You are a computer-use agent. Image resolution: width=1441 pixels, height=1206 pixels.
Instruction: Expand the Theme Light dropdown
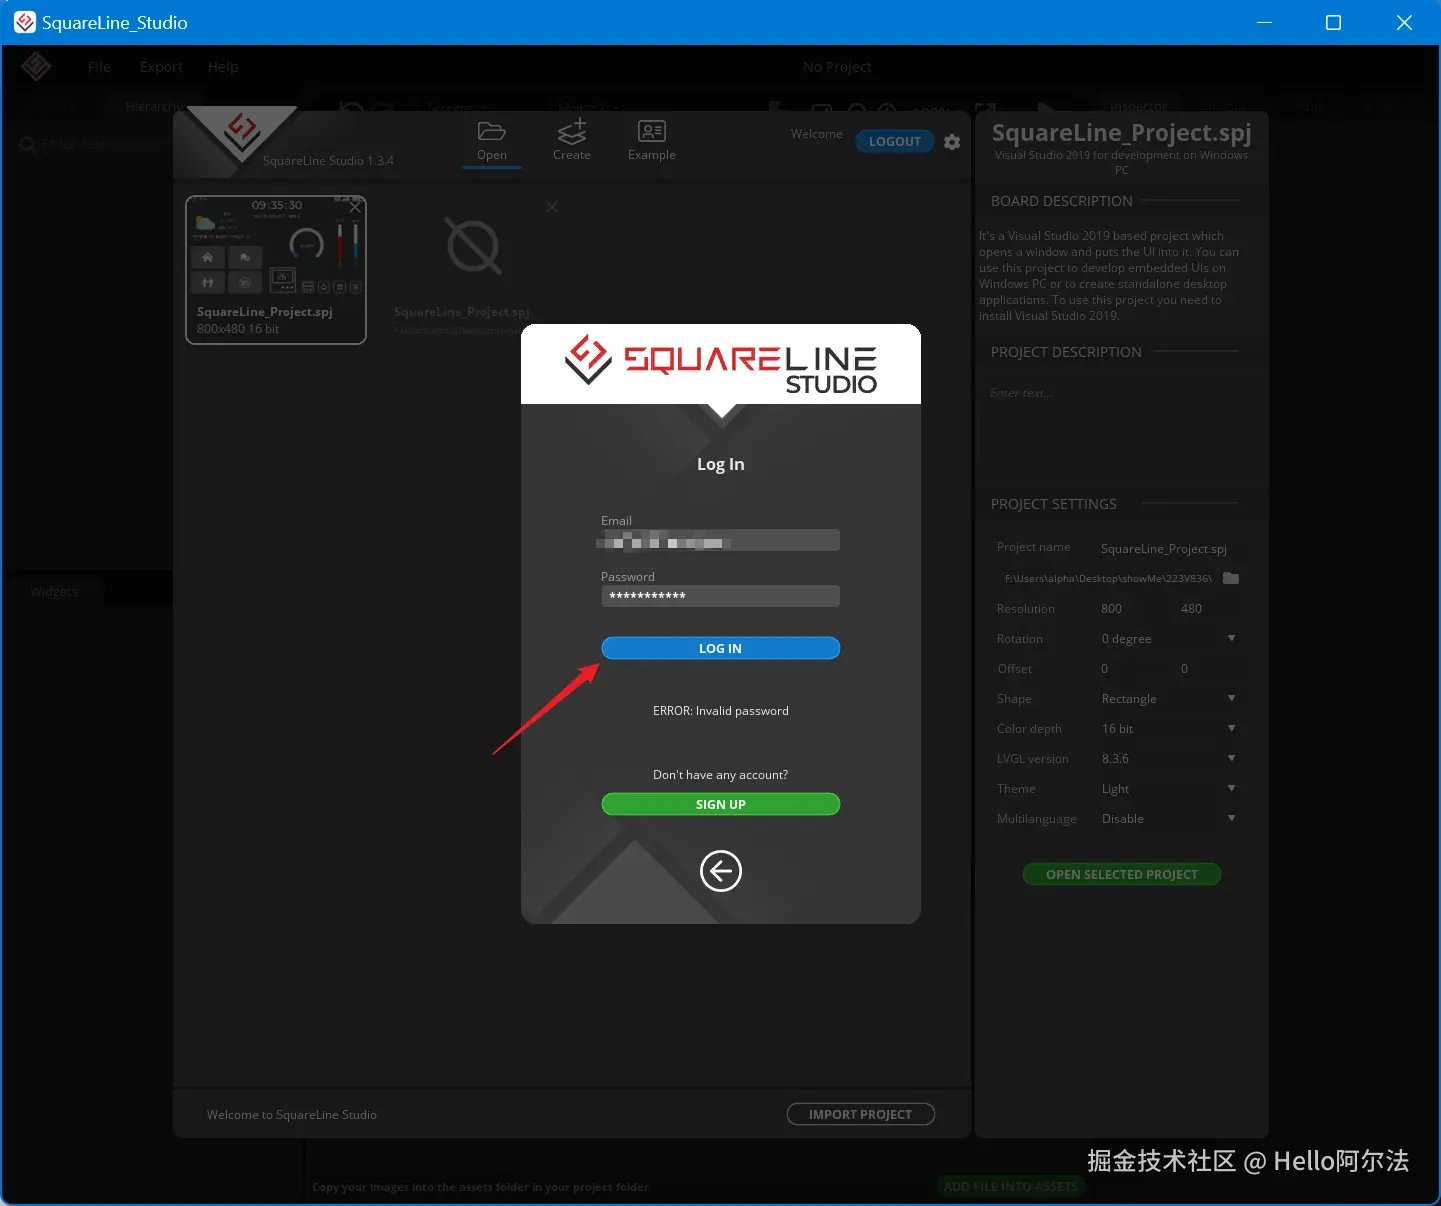[x=1168, y=788]
